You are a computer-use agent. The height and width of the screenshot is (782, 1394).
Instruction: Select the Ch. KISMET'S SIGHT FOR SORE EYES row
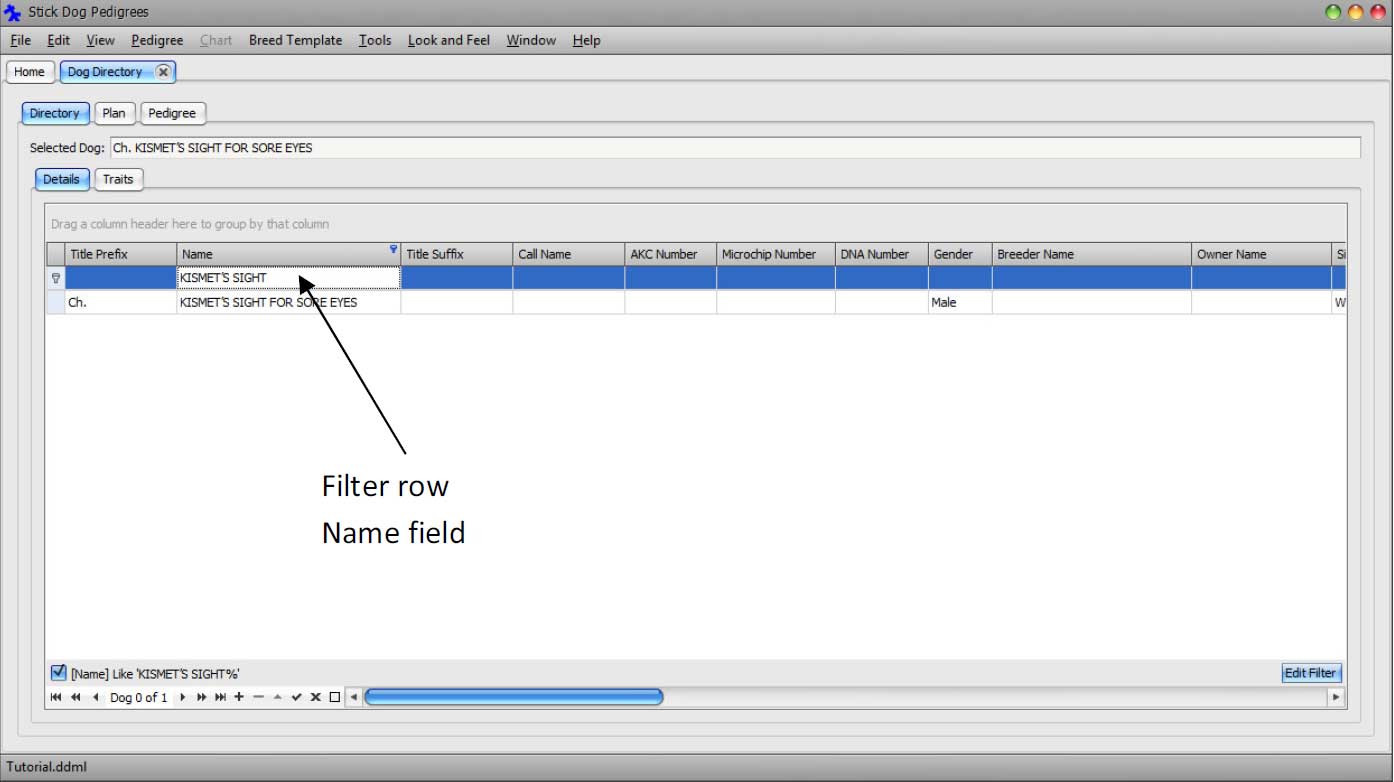(x=268, y=302)
